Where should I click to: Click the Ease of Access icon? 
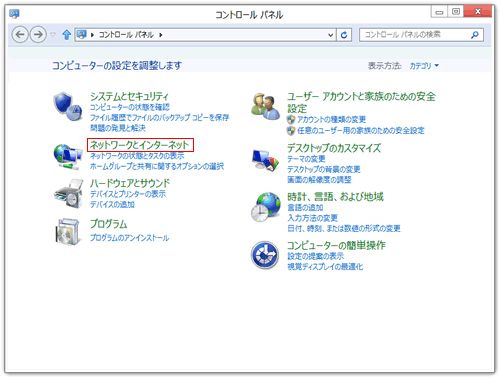tap(265, 255)
